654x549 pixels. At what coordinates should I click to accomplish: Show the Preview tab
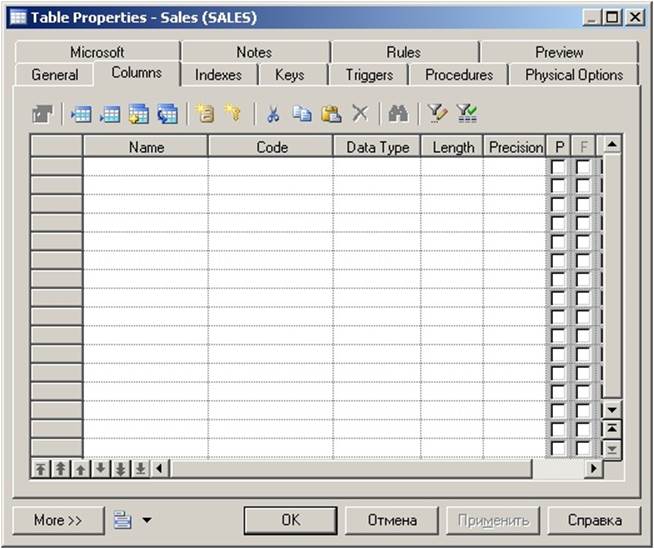559,52
